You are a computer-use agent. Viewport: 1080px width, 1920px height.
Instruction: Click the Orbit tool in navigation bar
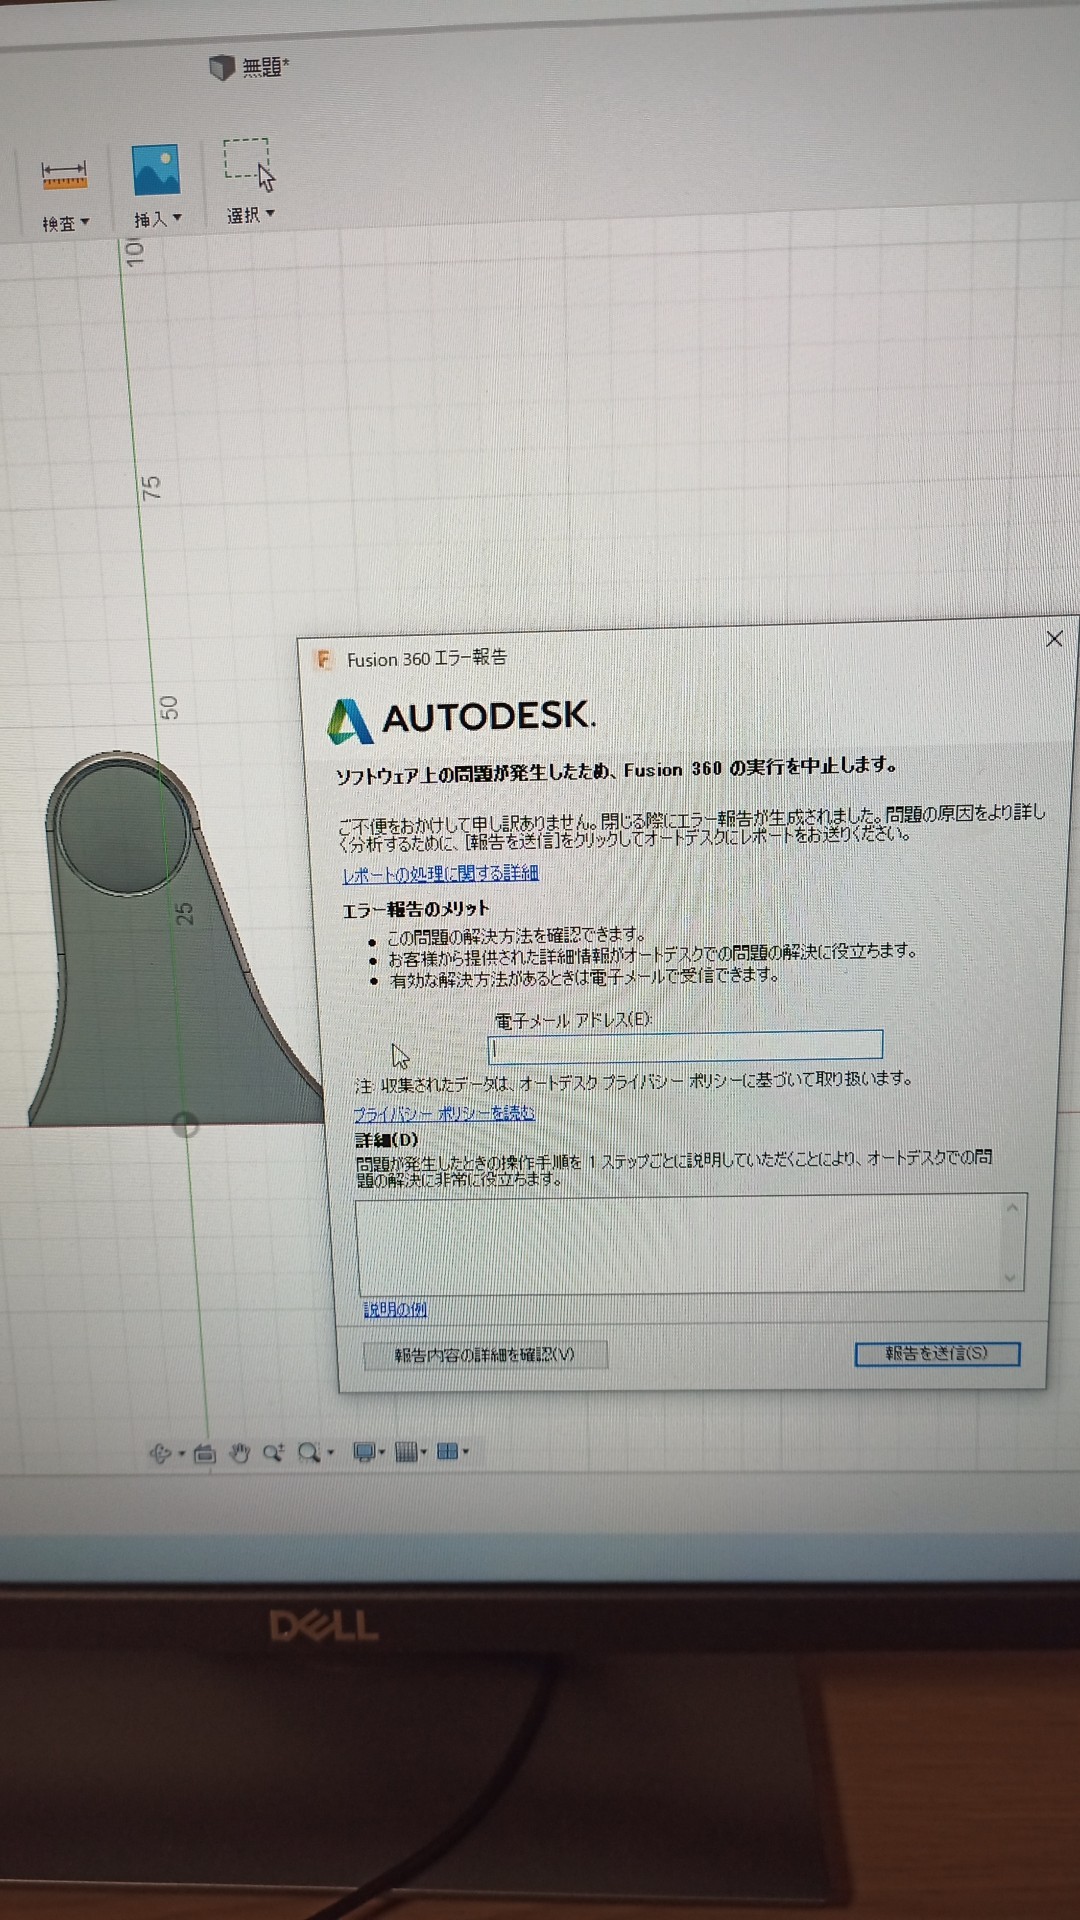pyautogui.click(x=160, y=1453)
